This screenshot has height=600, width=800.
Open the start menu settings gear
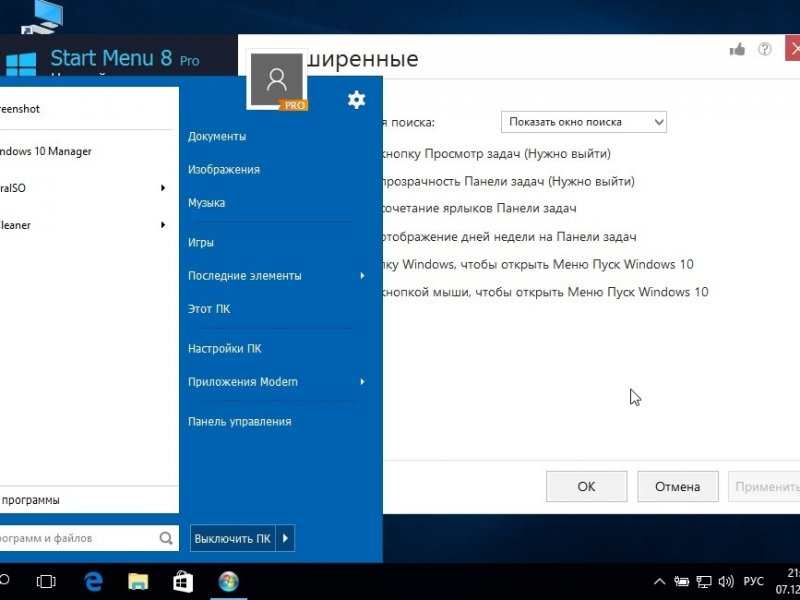pyautogui.click(x=356, y=99)
